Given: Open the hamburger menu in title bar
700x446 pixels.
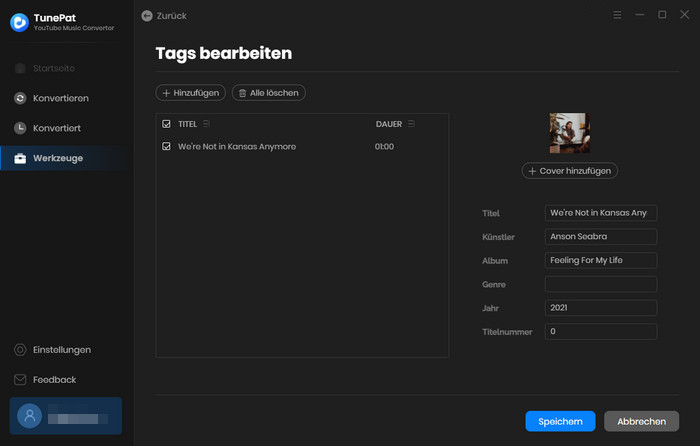Looking at the screenshot, I should click(x=617, y=15).
